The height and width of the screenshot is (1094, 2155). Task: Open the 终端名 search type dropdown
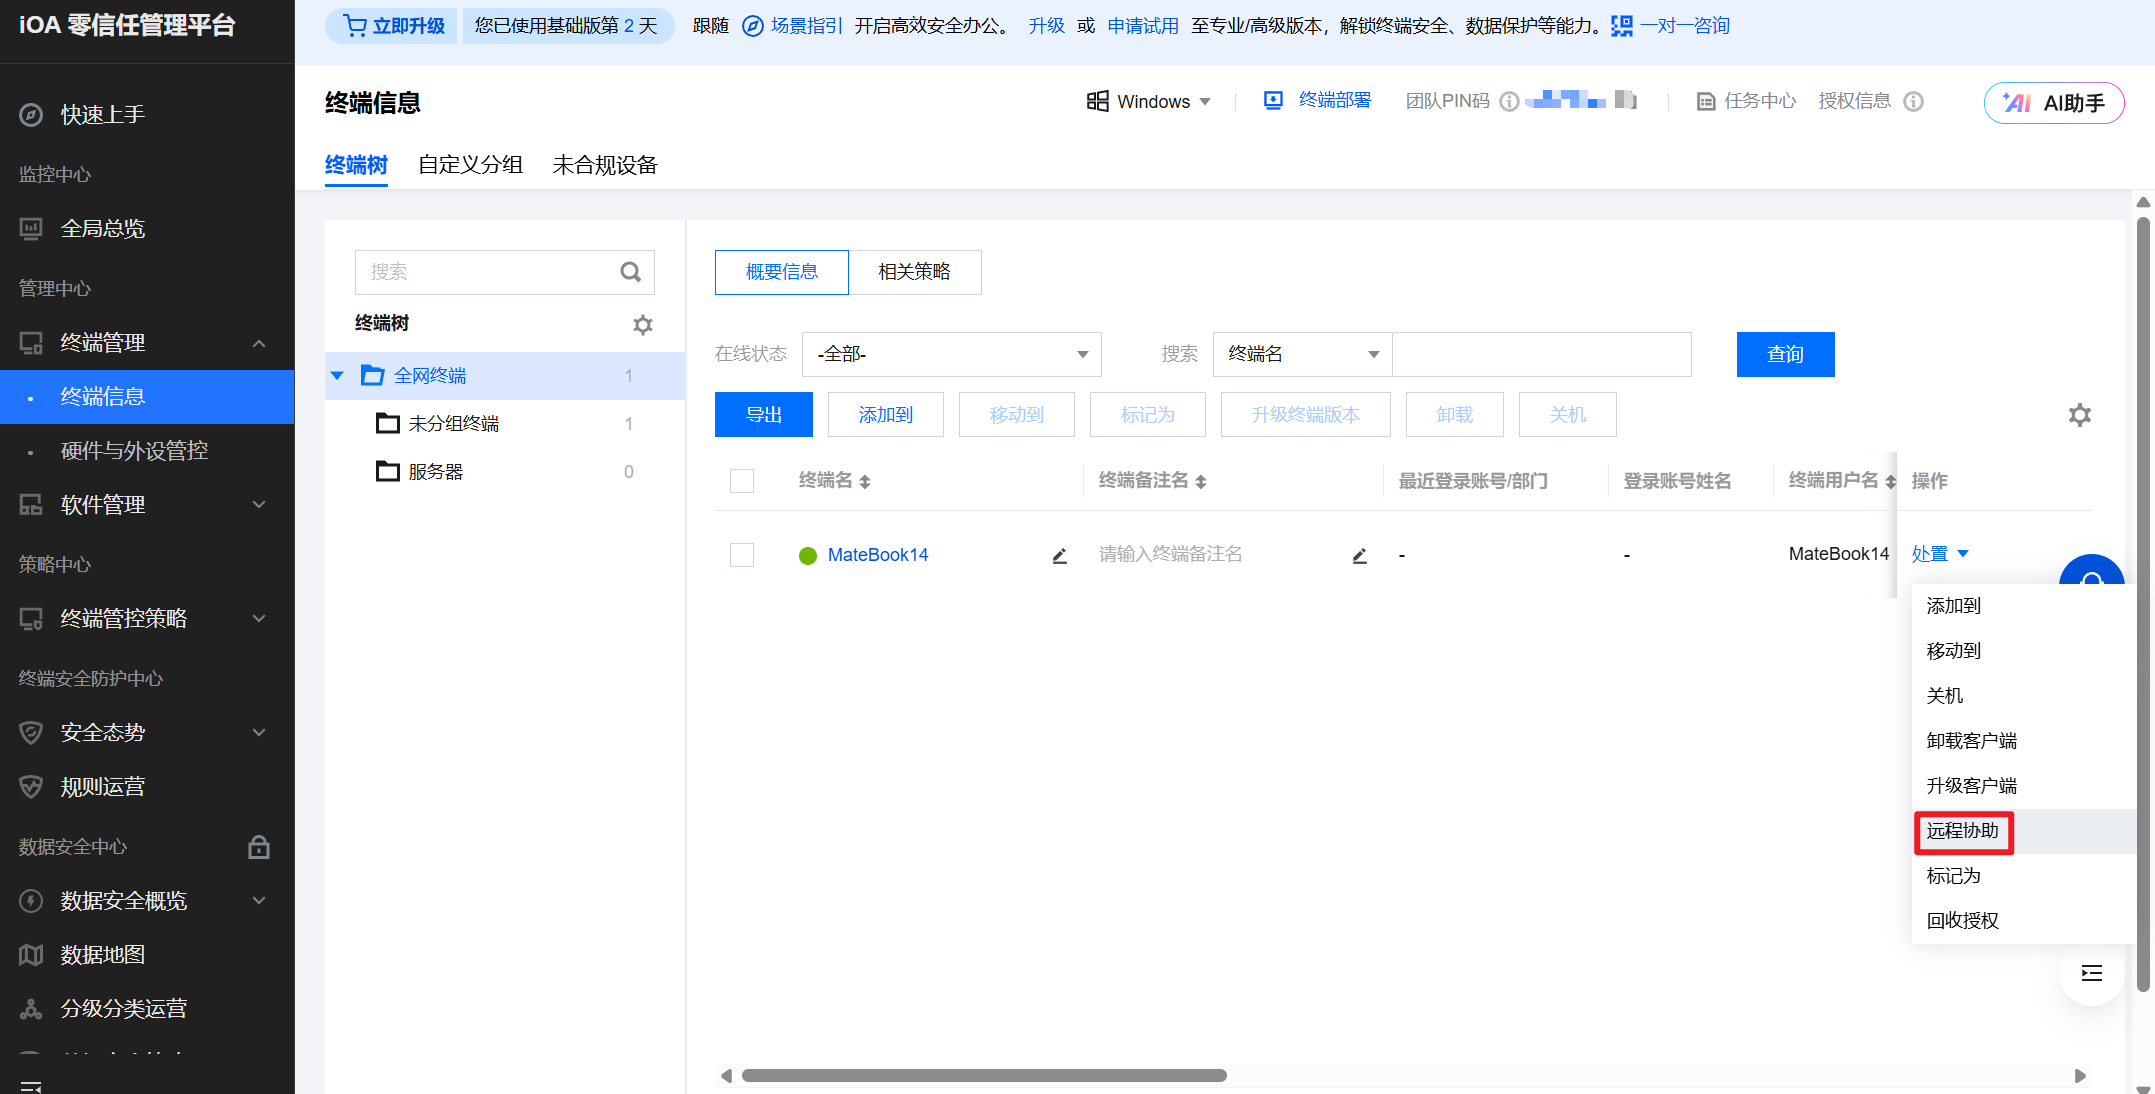point(1301,354)
